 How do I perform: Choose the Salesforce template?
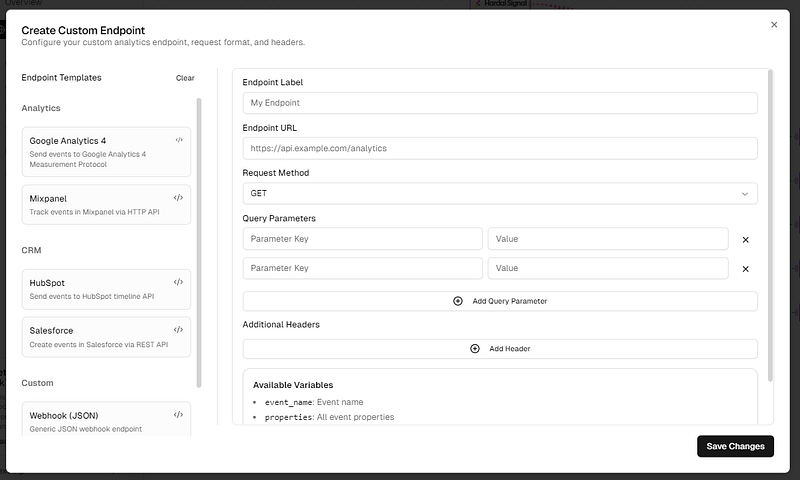[106, 337]
